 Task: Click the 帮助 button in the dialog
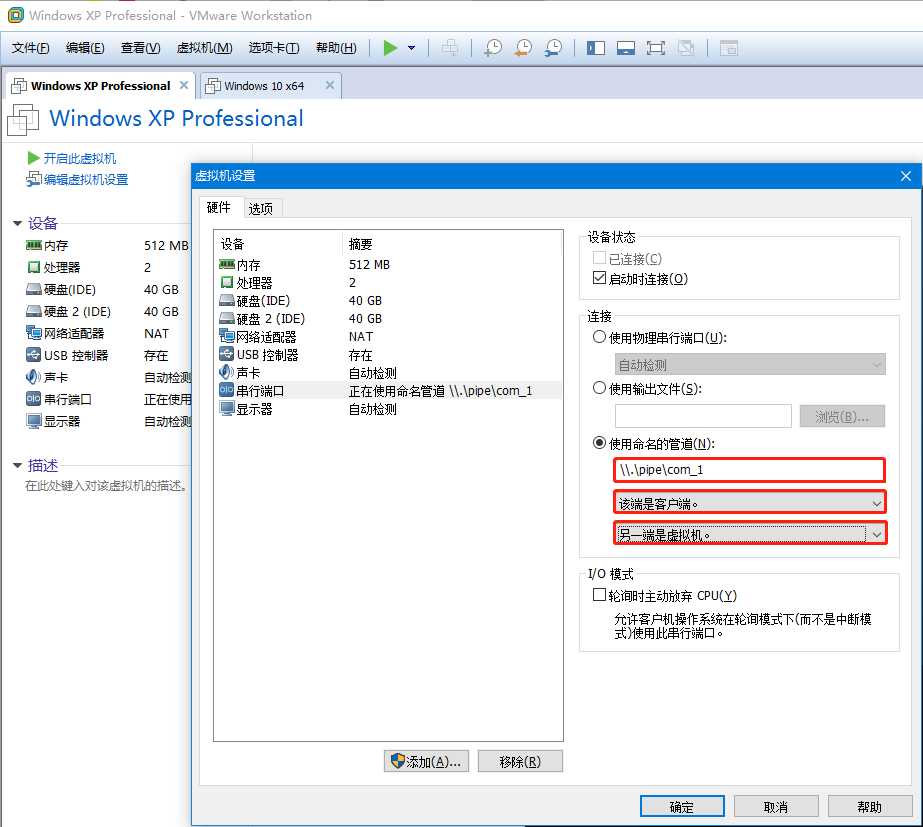pyautogui.click(x=869, y=806)
